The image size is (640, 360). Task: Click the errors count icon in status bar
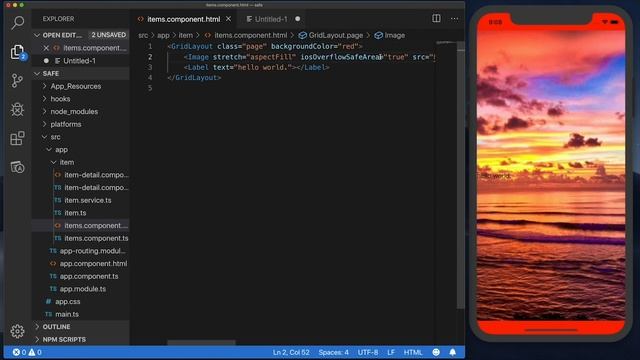point(19,352)
